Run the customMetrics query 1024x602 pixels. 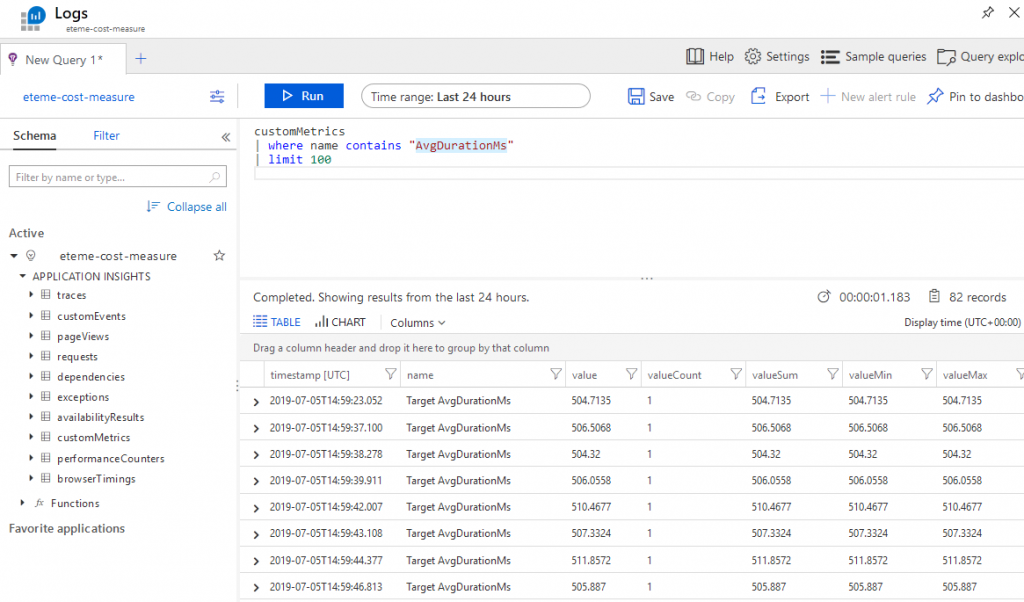tap(303, 96)
